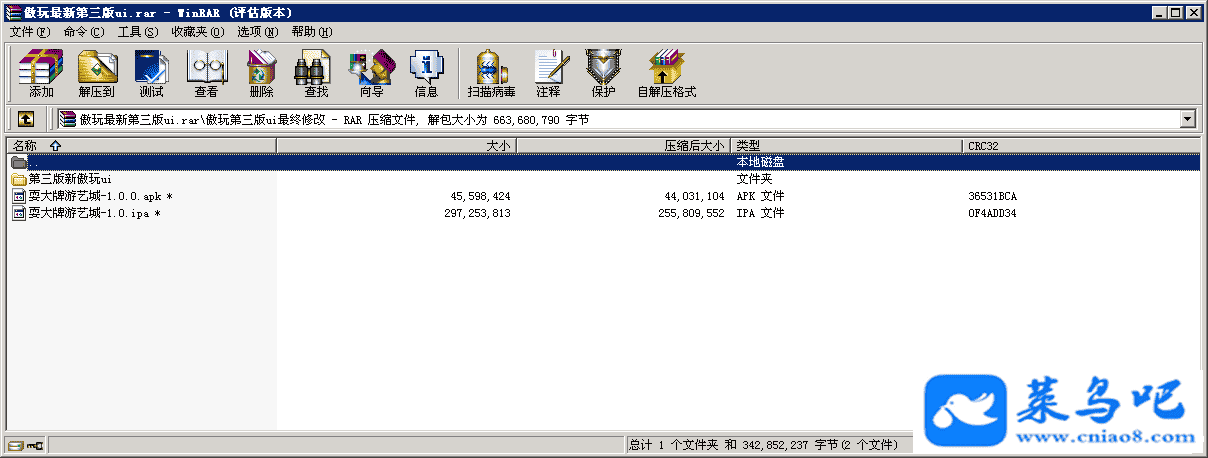Click packed size 44,031,104
Screen dimensions: 1208x458
[694, 196]
